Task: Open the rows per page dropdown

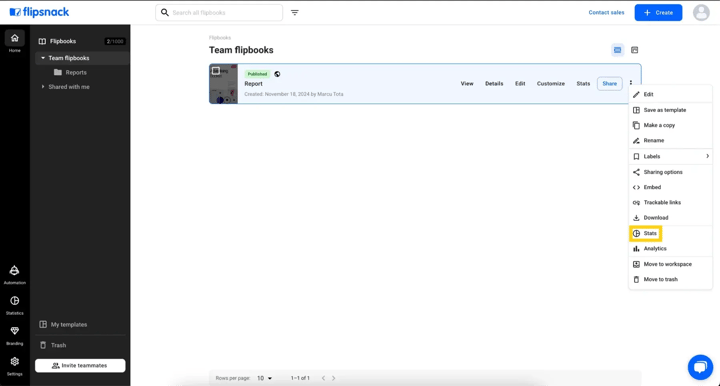Action: pos(264,378)
